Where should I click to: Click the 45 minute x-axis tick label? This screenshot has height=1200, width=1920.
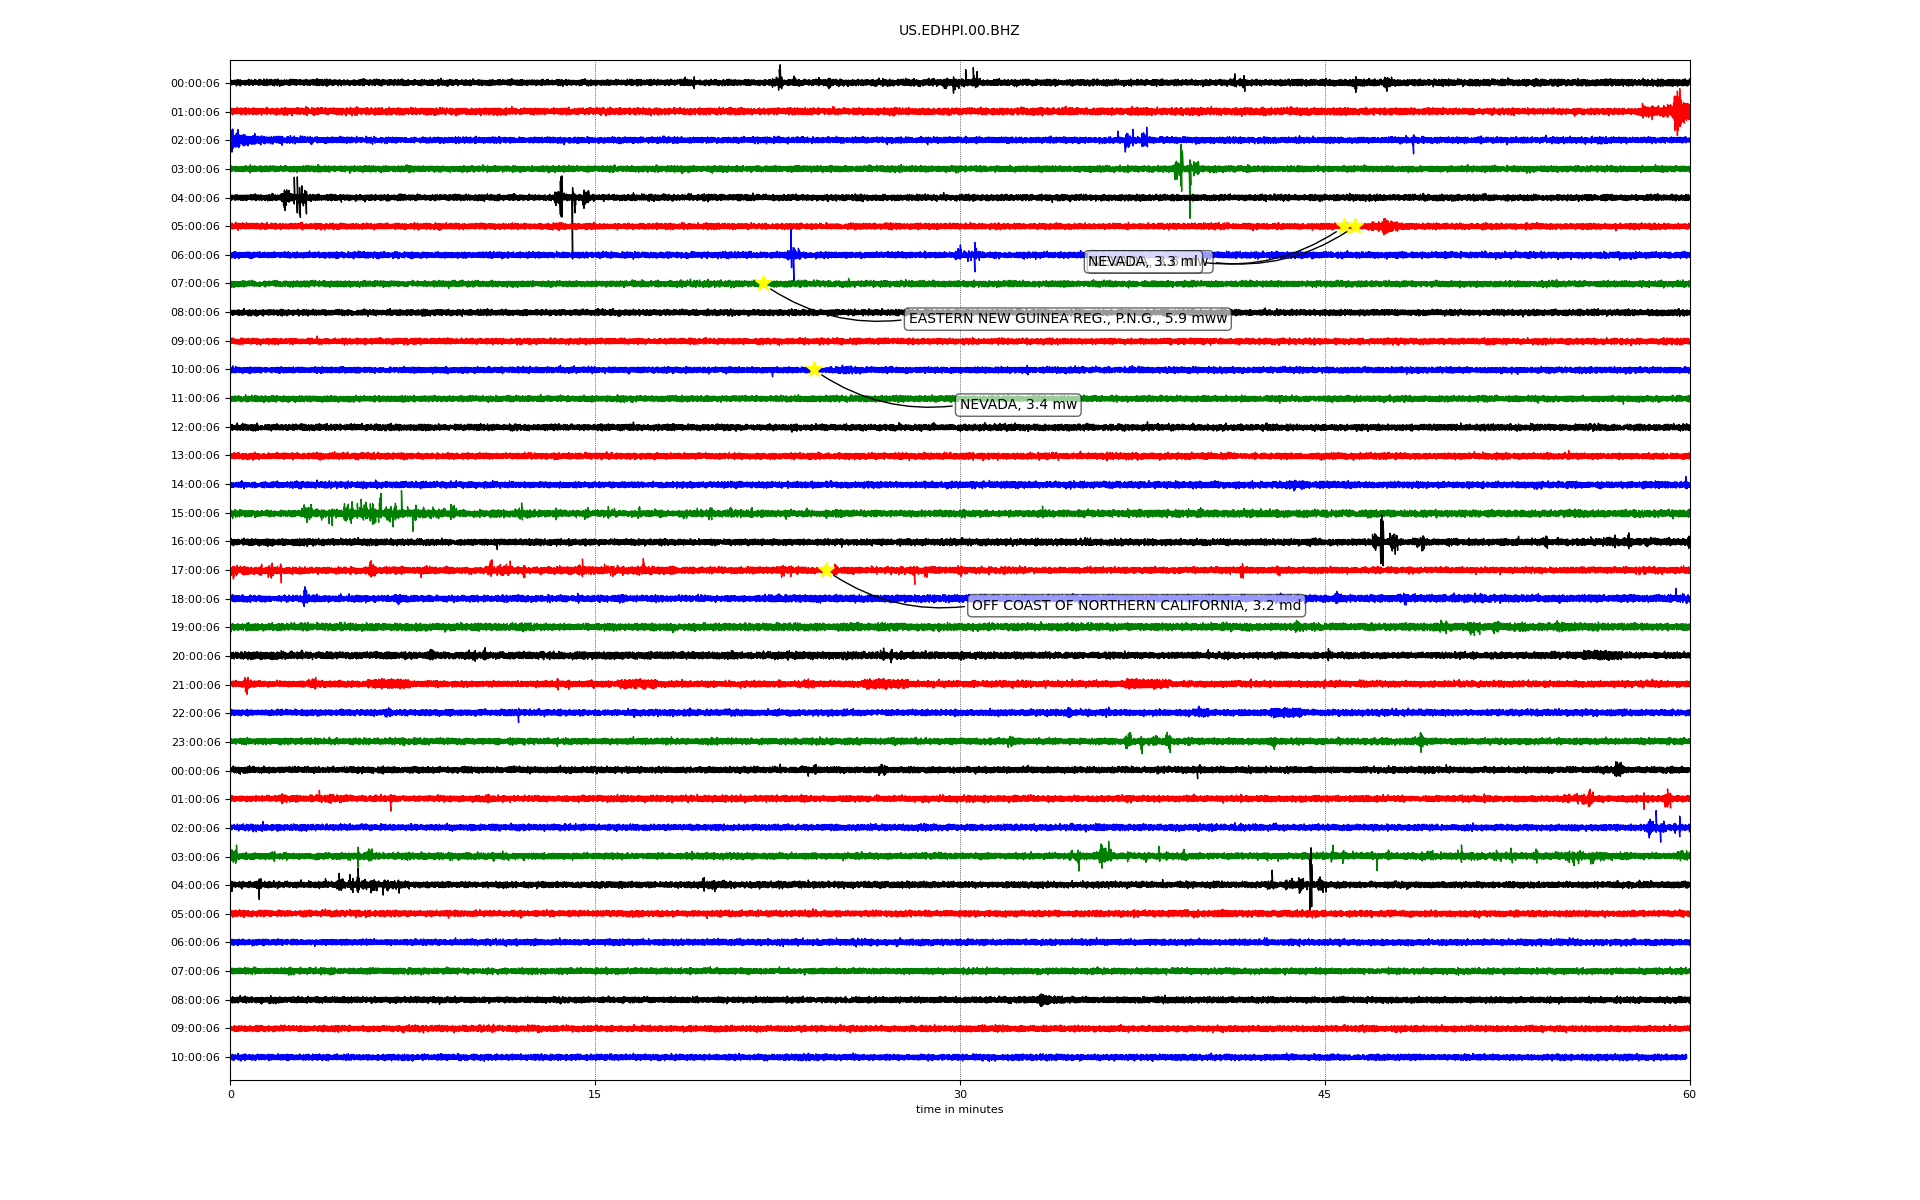(1325, 1094)
